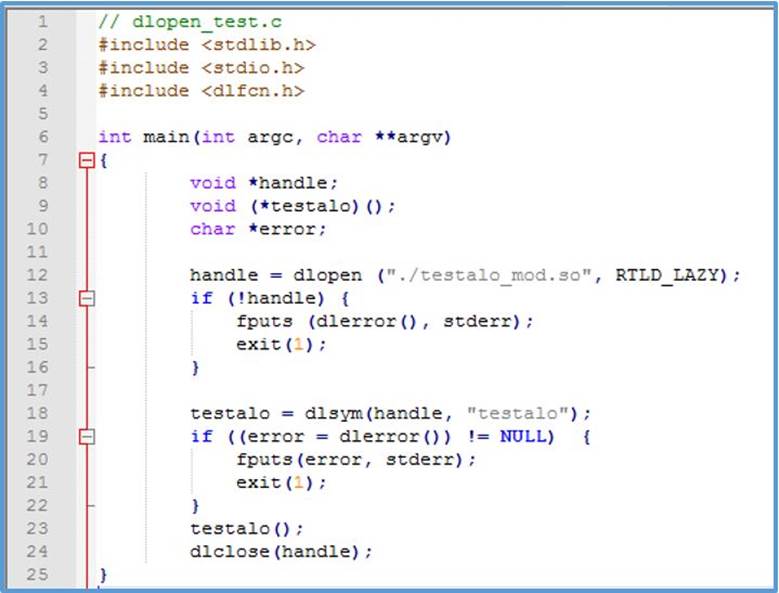Click the fputs(error, stderr) call
The height and width of the screenshot is (593, 779).
[x=356, y=459]
